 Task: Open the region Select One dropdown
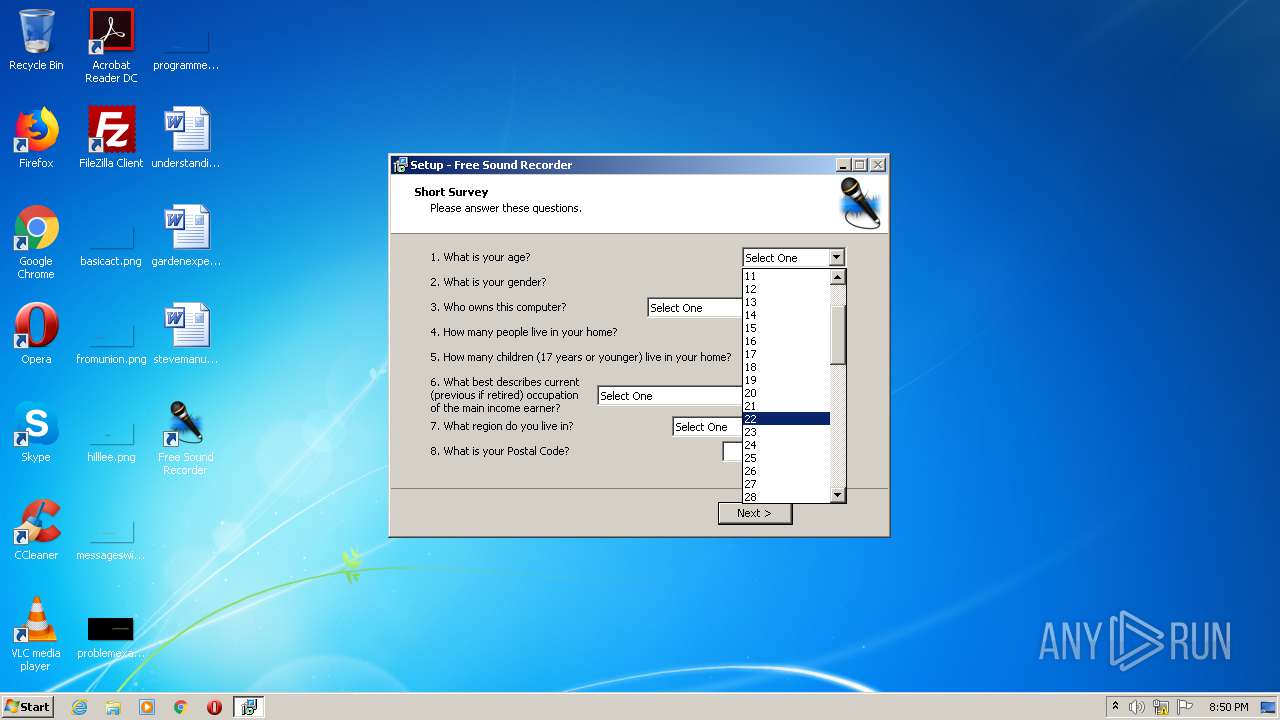click(708, 427)
